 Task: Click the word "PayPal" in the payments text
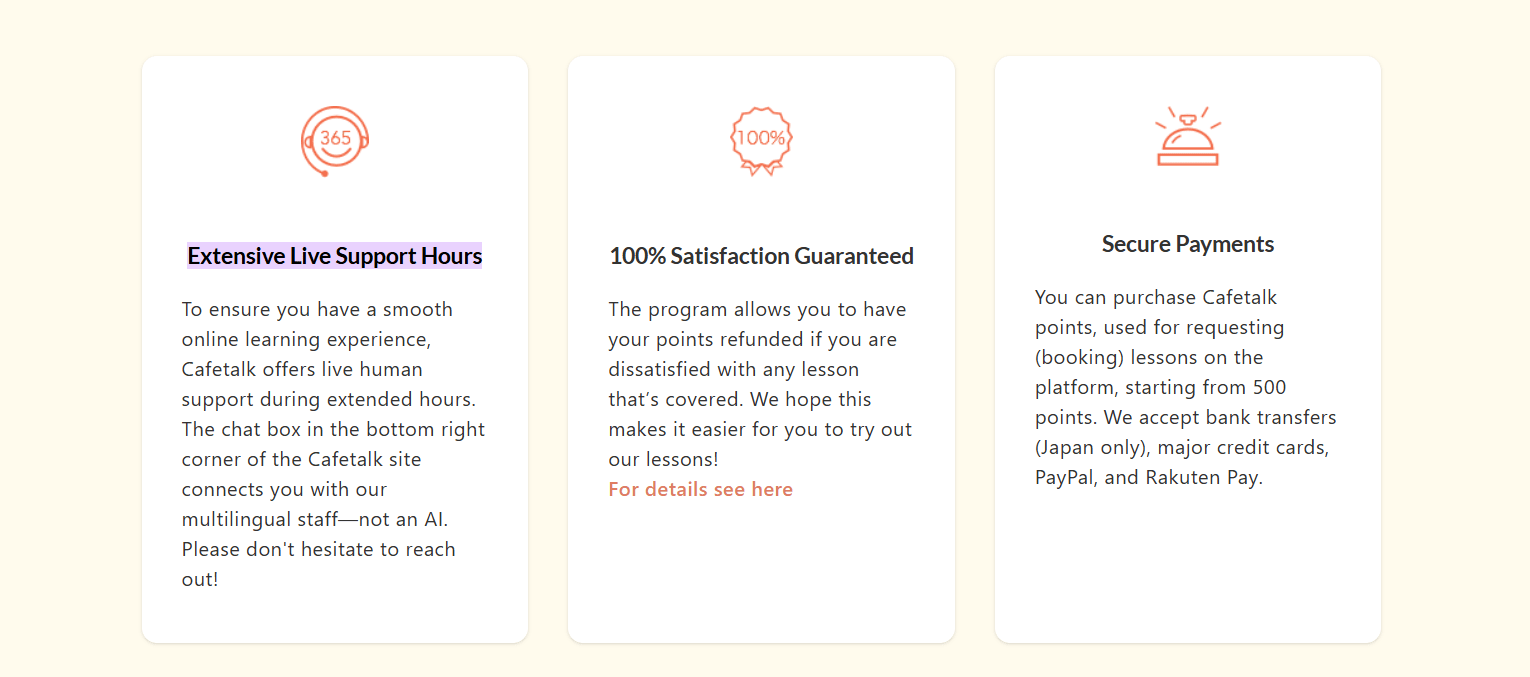tap(1065, 477)
